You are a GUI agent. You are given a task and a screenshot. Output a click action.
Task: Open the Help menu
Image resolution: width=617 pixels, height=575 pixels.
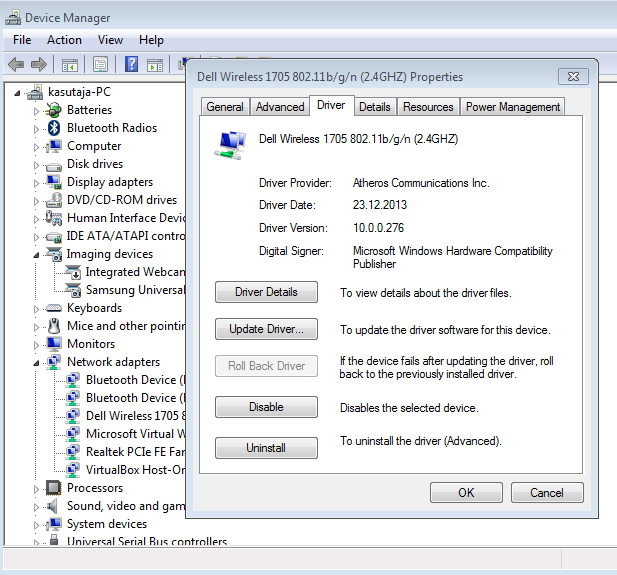pos(151,40)
